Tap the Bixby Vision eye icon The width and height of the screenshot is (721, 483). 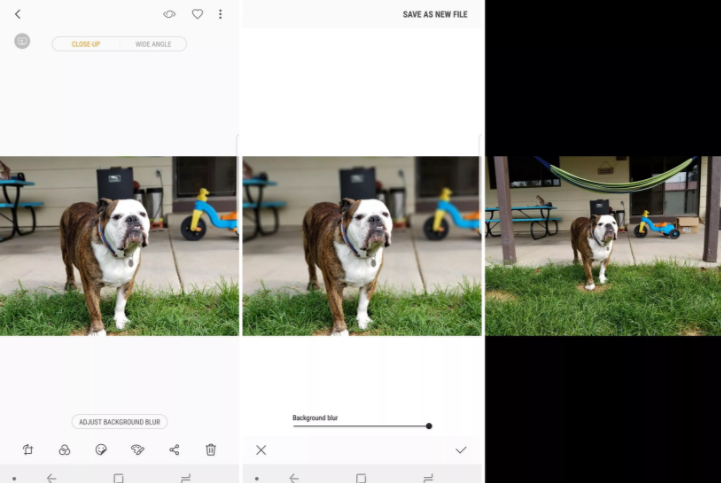click(x=170, y=15)
